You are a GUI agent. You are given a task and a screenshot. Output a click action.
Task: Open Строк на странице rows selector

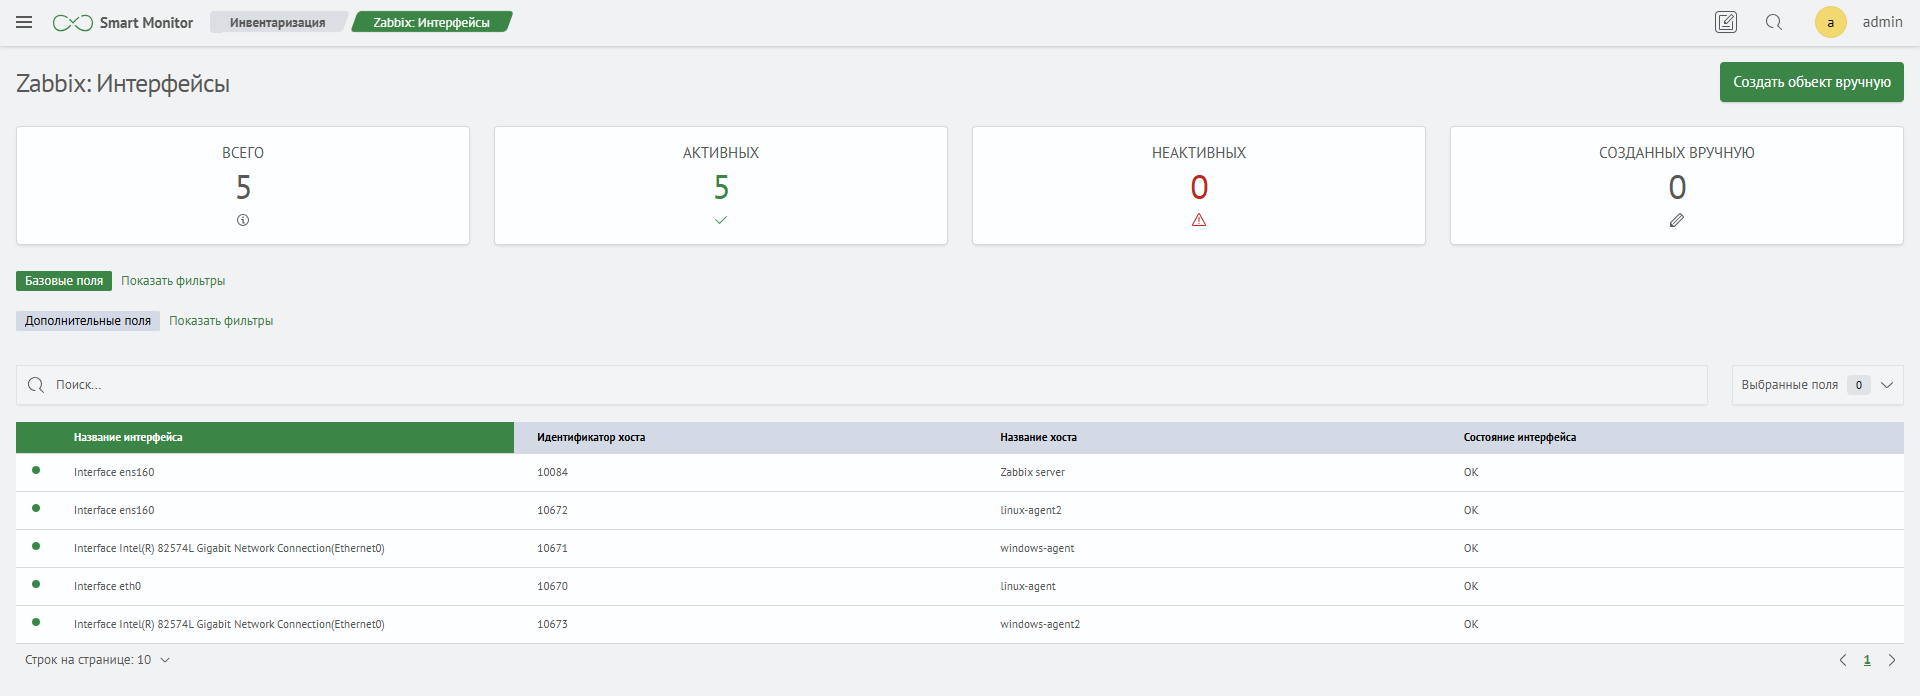pyautogui.click(x=98, y=660)
